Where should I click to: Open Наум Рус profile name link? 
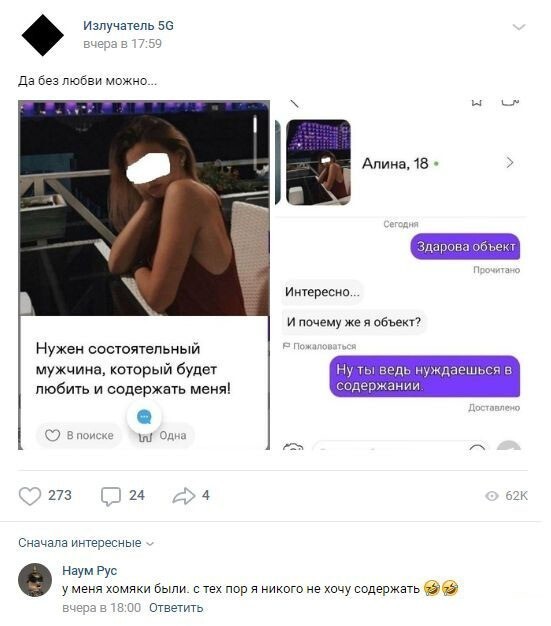tap(89, 571)
